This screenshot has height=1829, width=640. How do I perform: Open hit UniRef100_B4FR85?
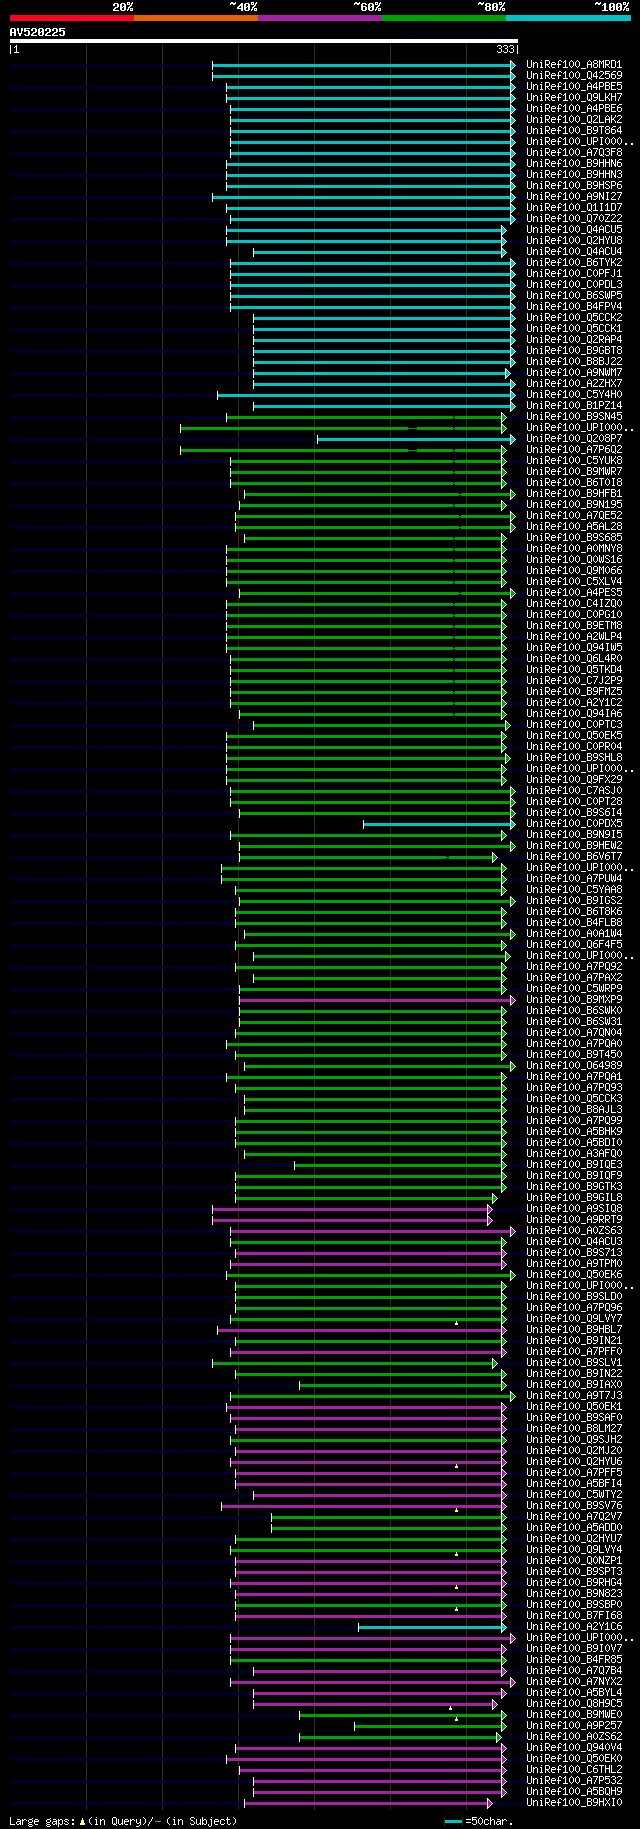click(574, 1660)
